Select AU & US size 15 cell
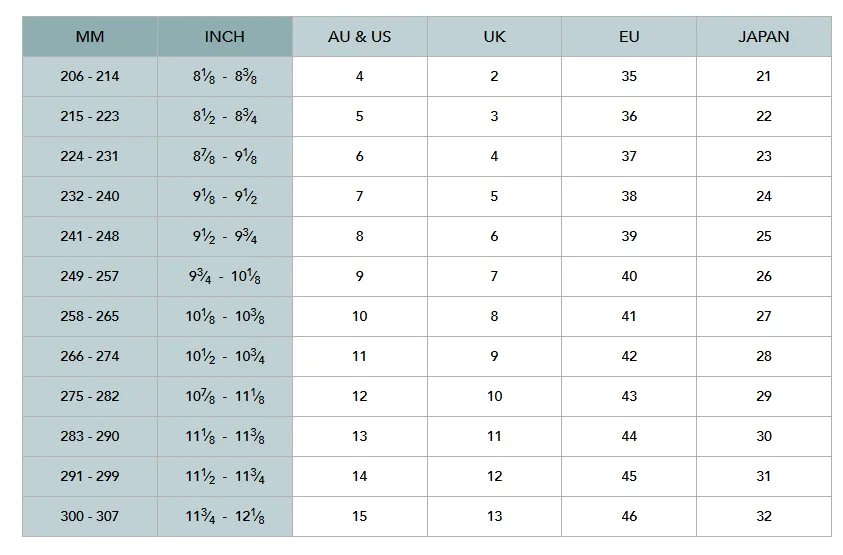Viewport: 843px width, 555px height. (360, 516)
